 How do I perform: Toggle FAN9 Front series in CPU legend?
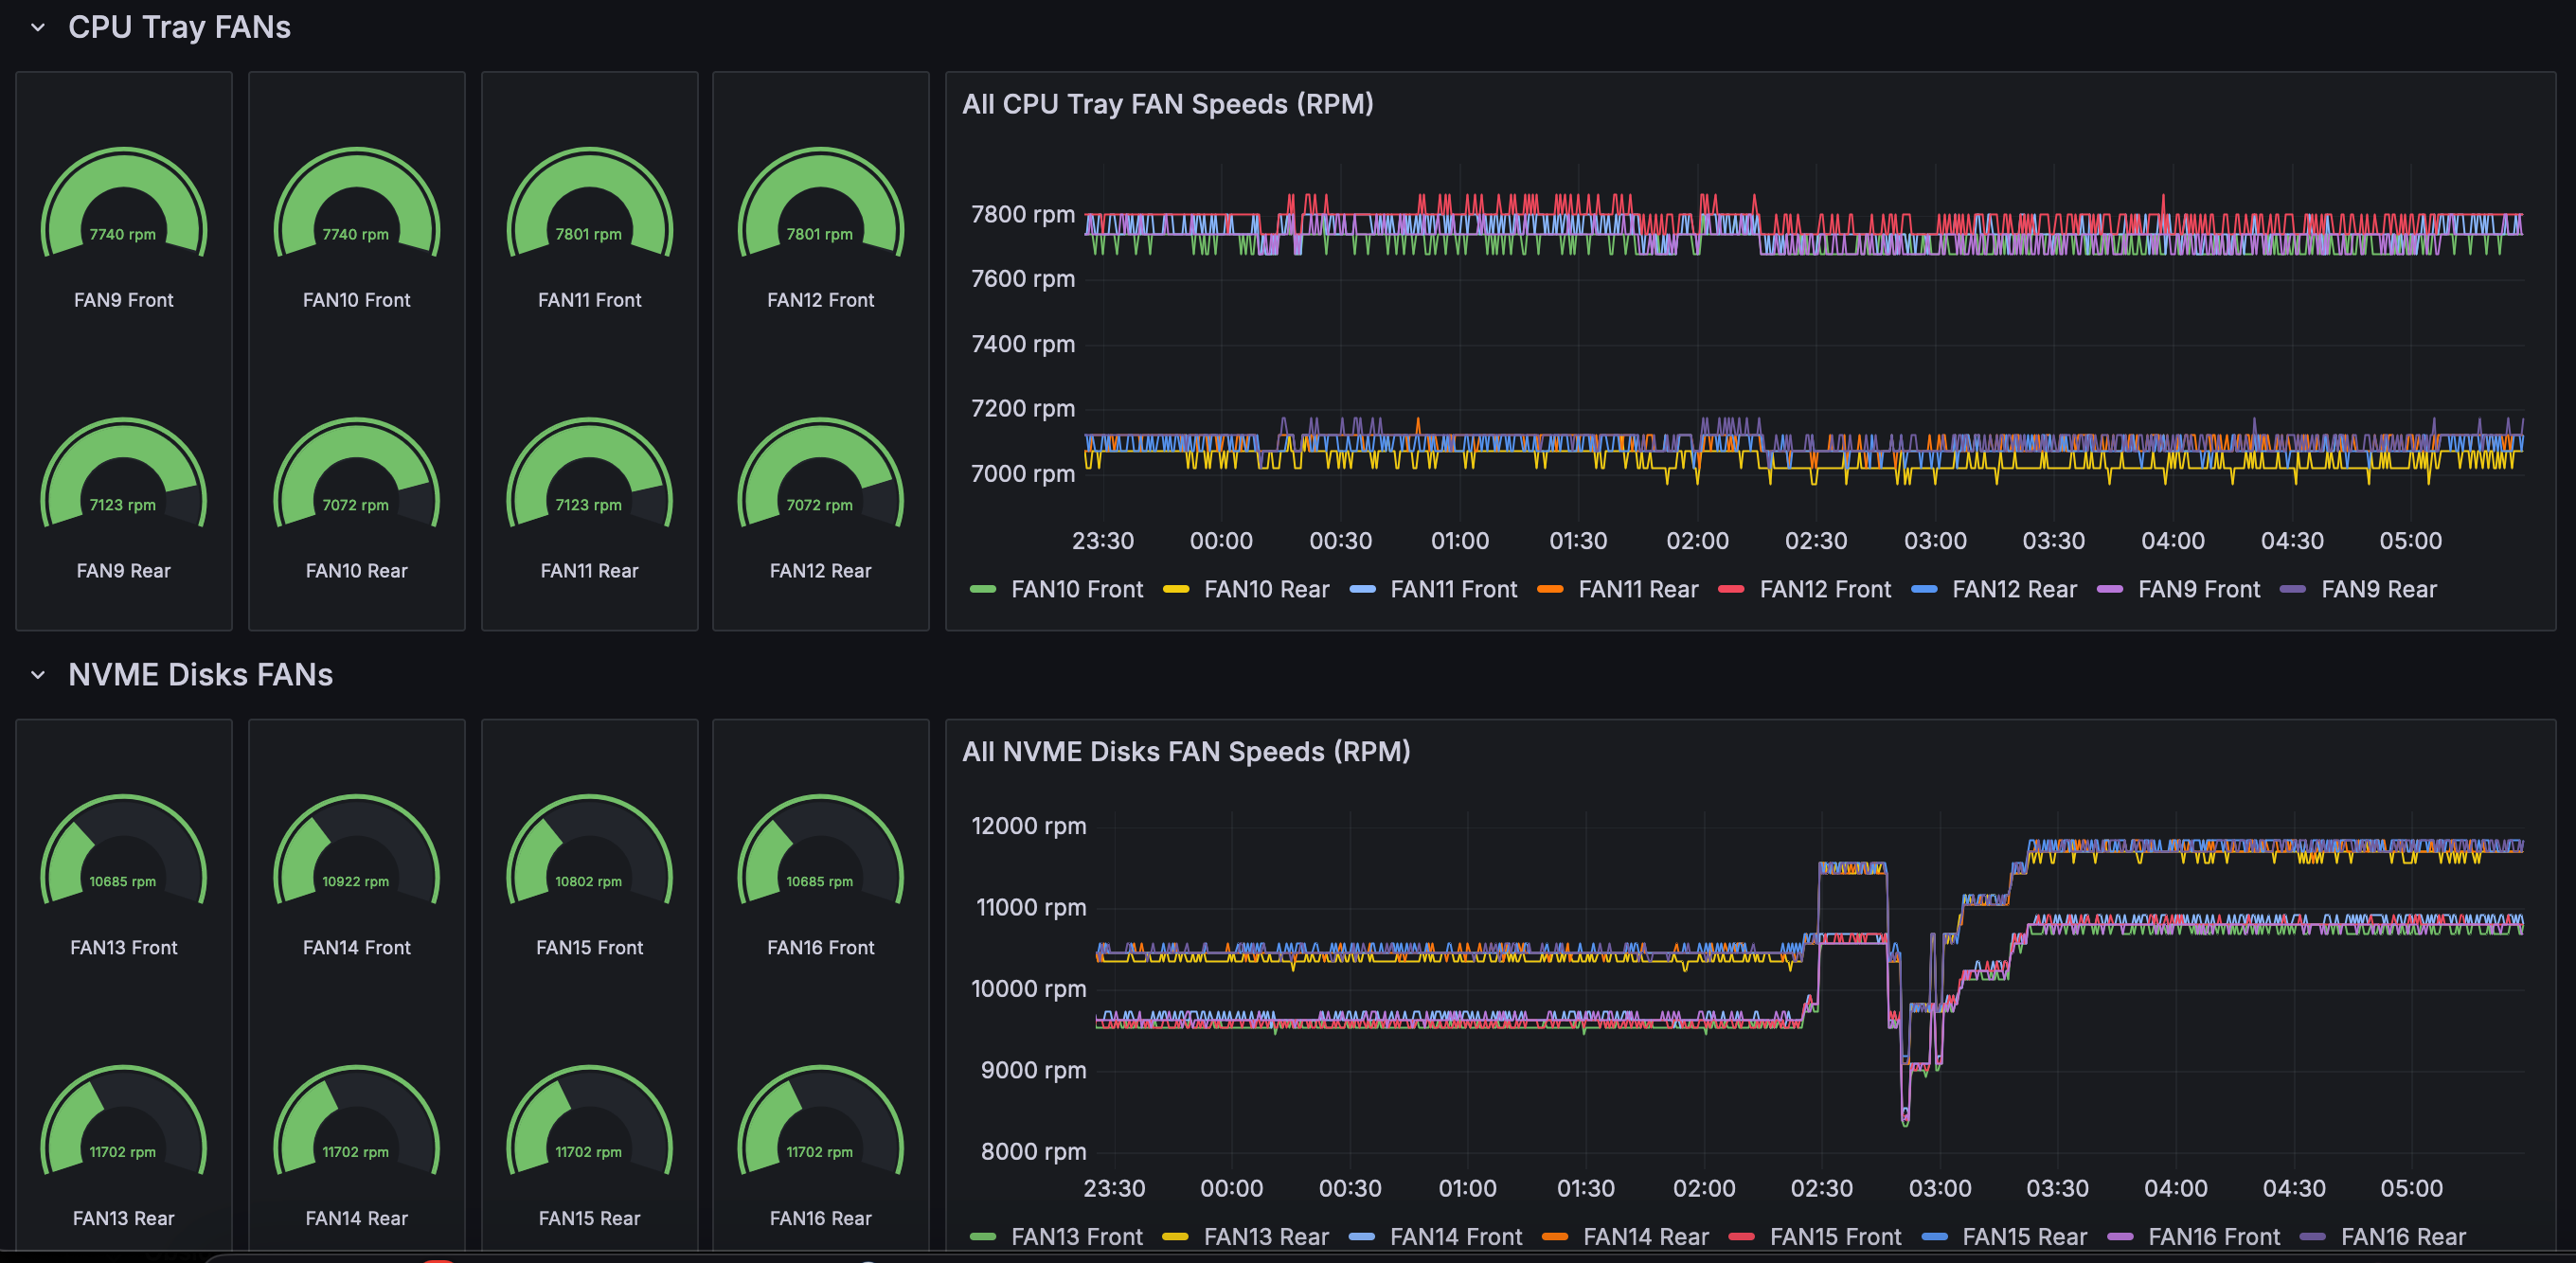pos(2199,590)
